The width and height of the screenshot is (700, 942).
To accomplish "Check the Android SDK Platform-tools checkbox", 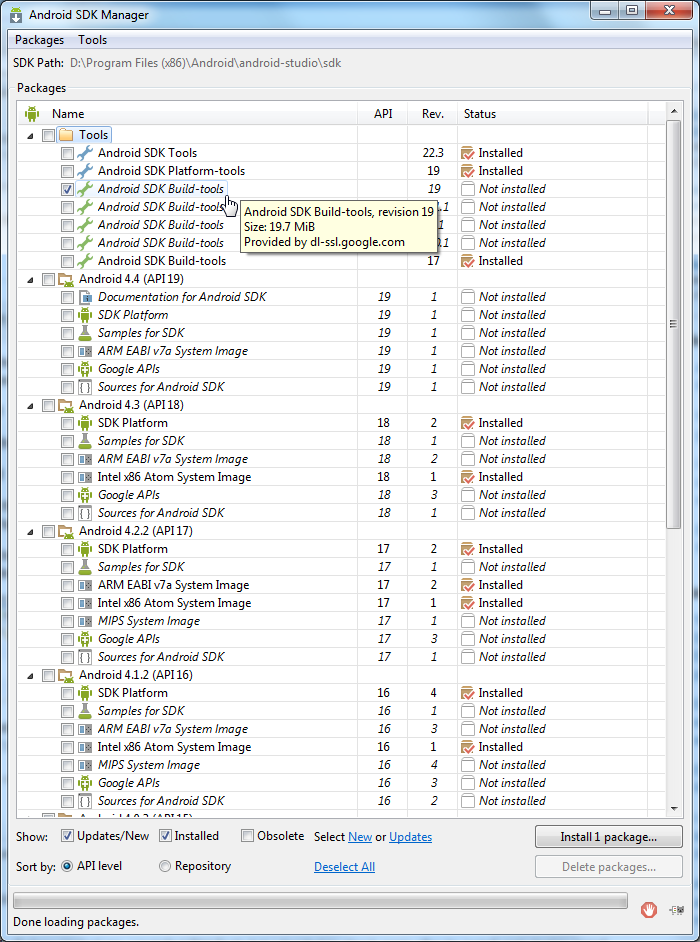I will click(67, 171).
